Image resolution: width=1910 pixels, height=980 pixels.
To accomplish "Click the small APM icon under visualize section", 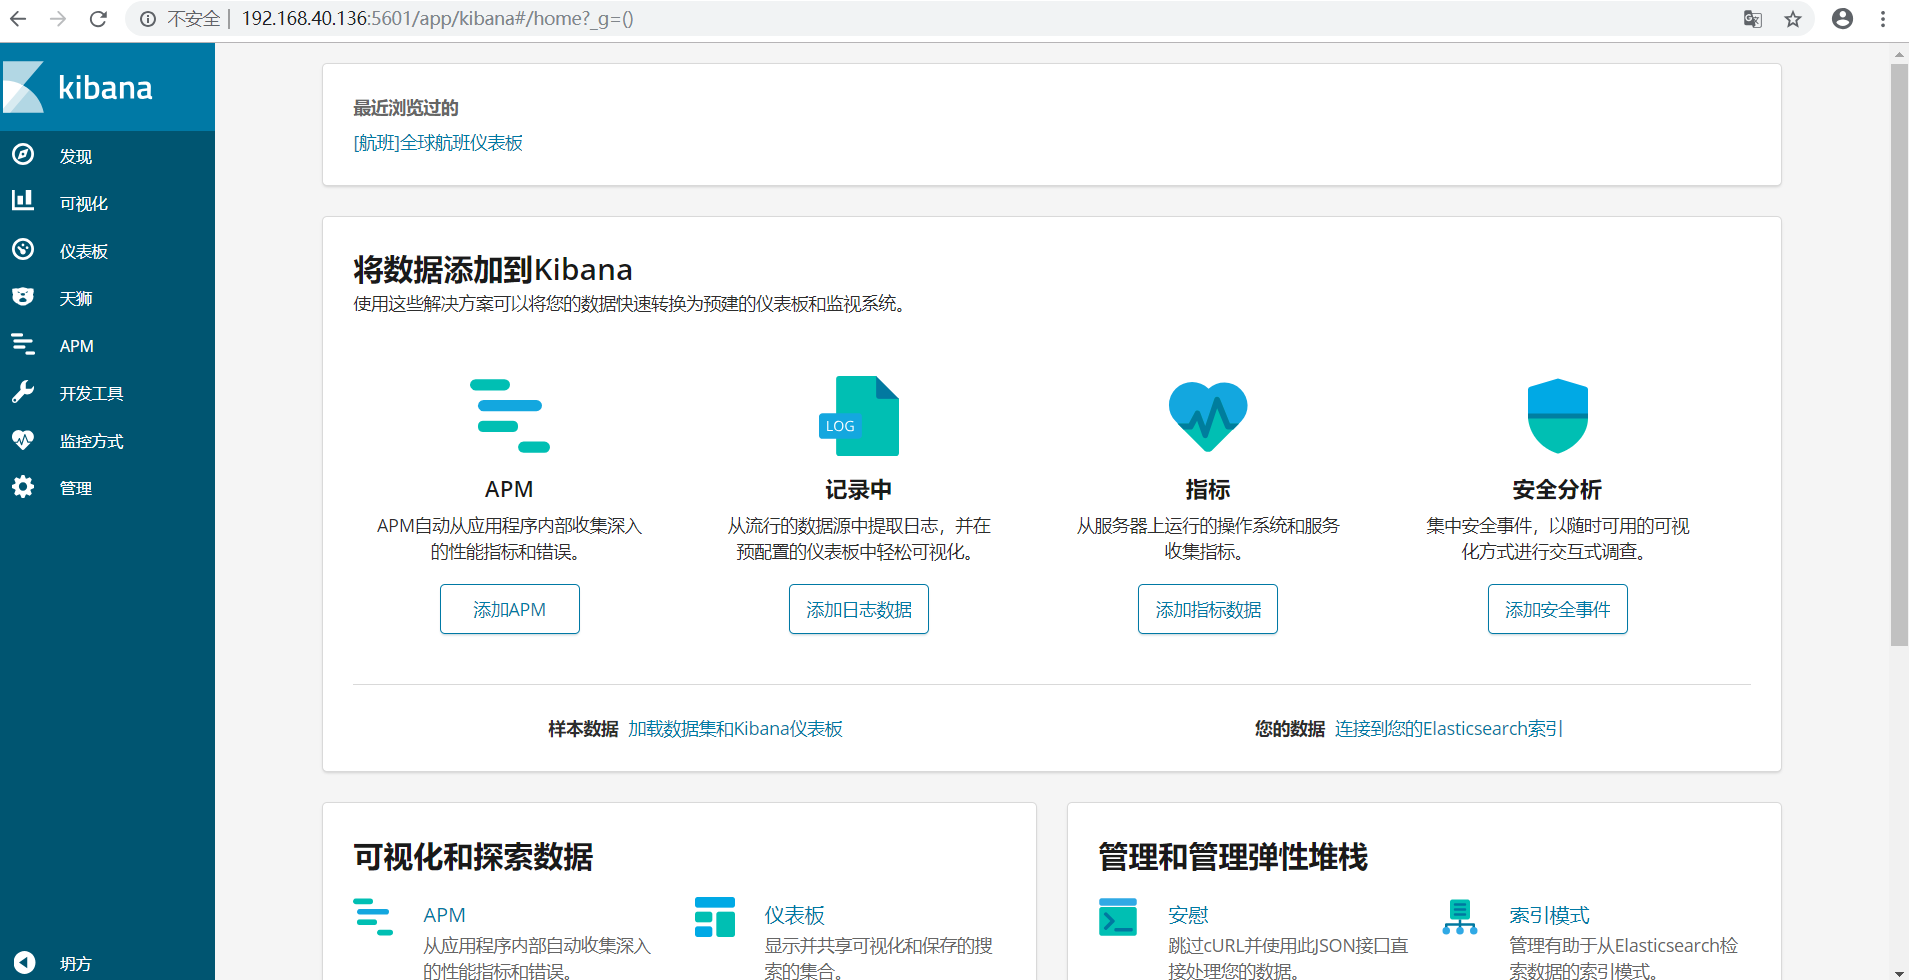I will (373, 917).
